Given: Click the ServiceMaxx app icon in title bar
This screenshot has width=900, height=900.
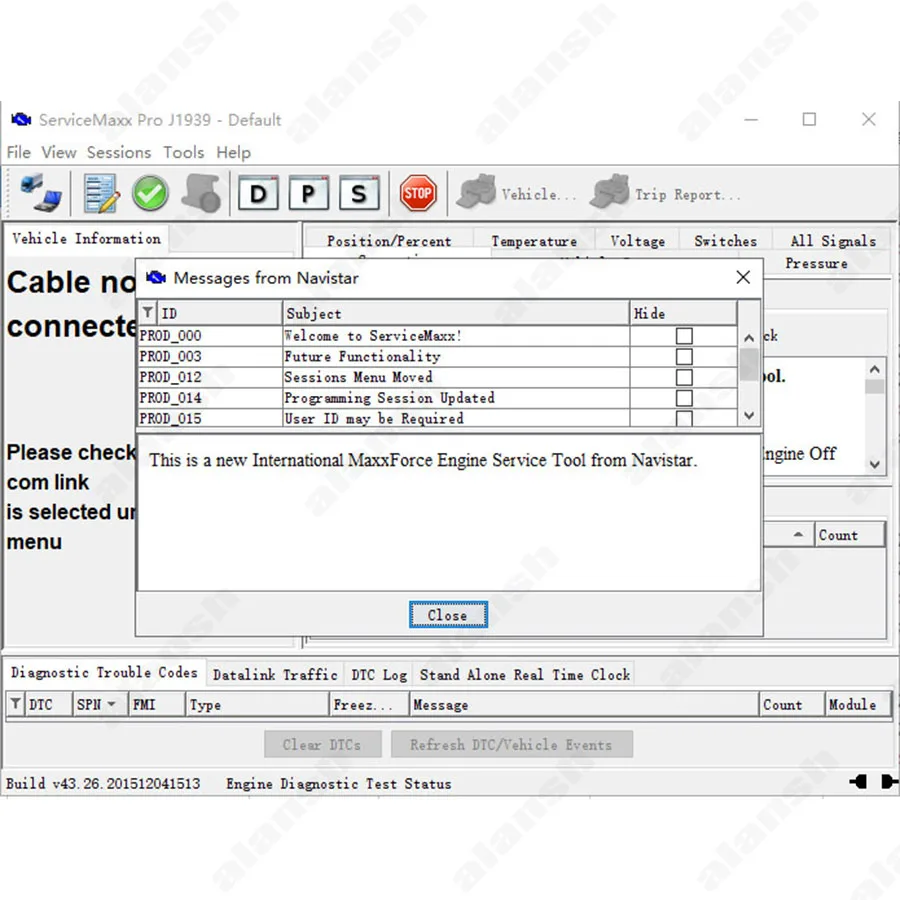Looking at the screenshot, I should tap(21, 119).
